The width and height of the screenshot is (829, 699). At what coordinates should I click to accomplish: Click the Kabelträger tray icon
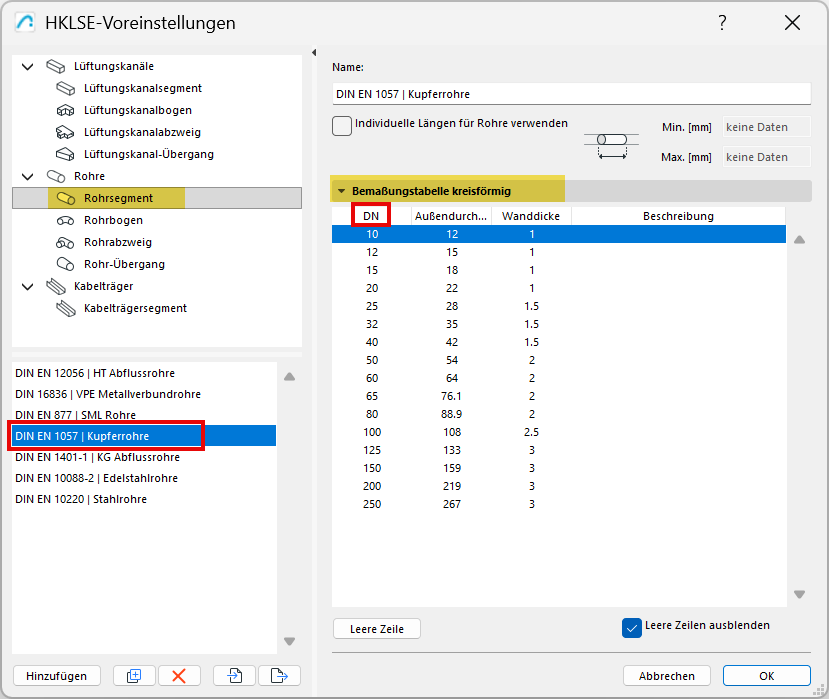pos(56,287)
